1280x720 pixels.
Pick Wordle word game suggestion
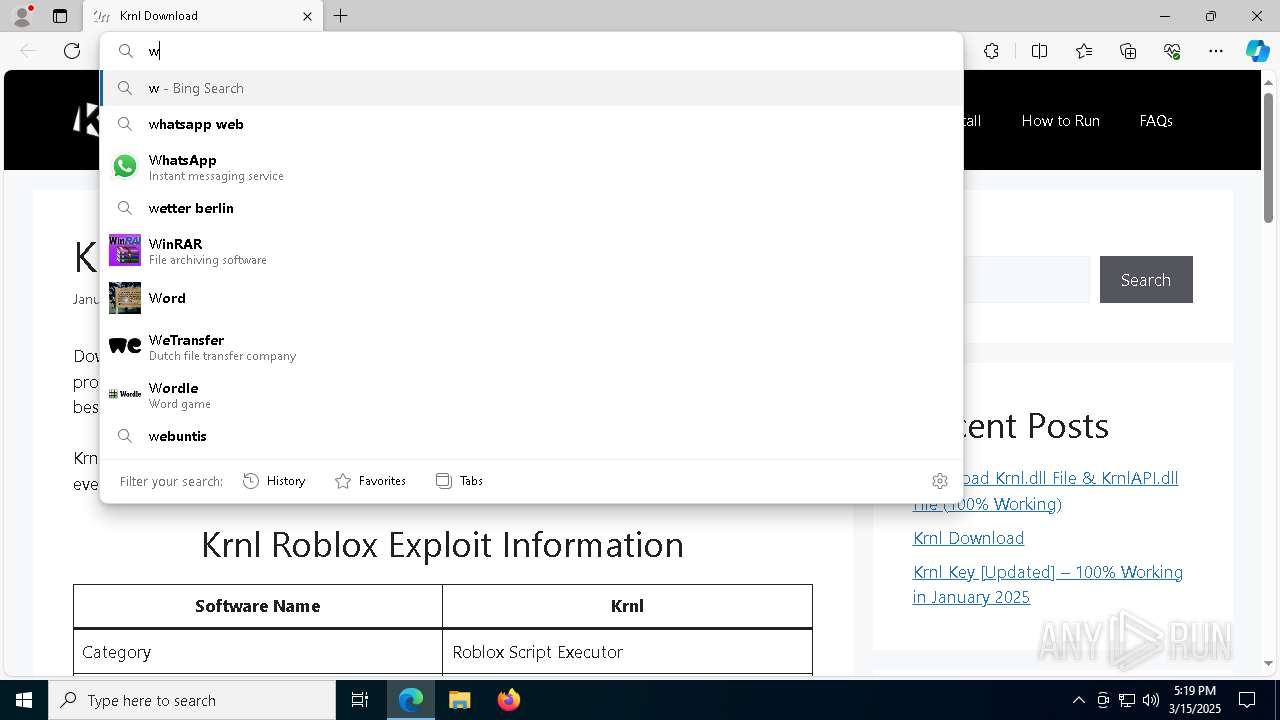coord(531,395)
